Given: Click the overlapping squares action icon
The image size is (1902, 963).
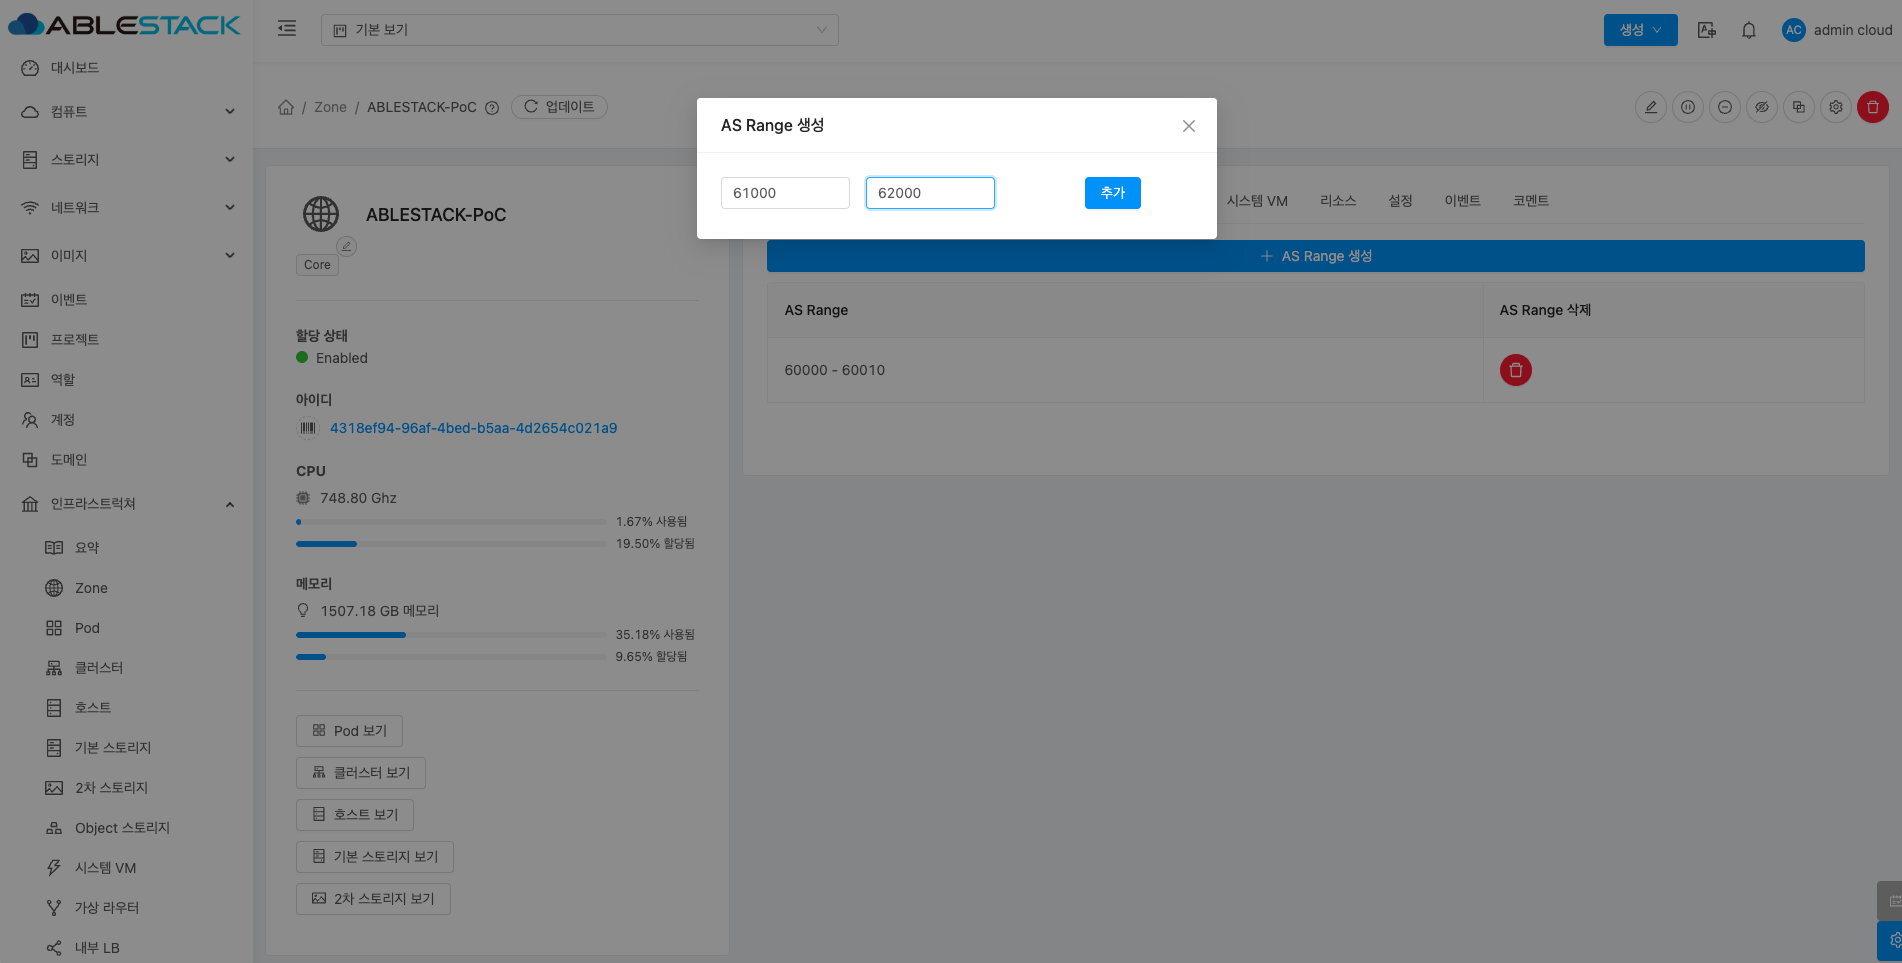Looking at the screenshot, I should click(1799, 107).
